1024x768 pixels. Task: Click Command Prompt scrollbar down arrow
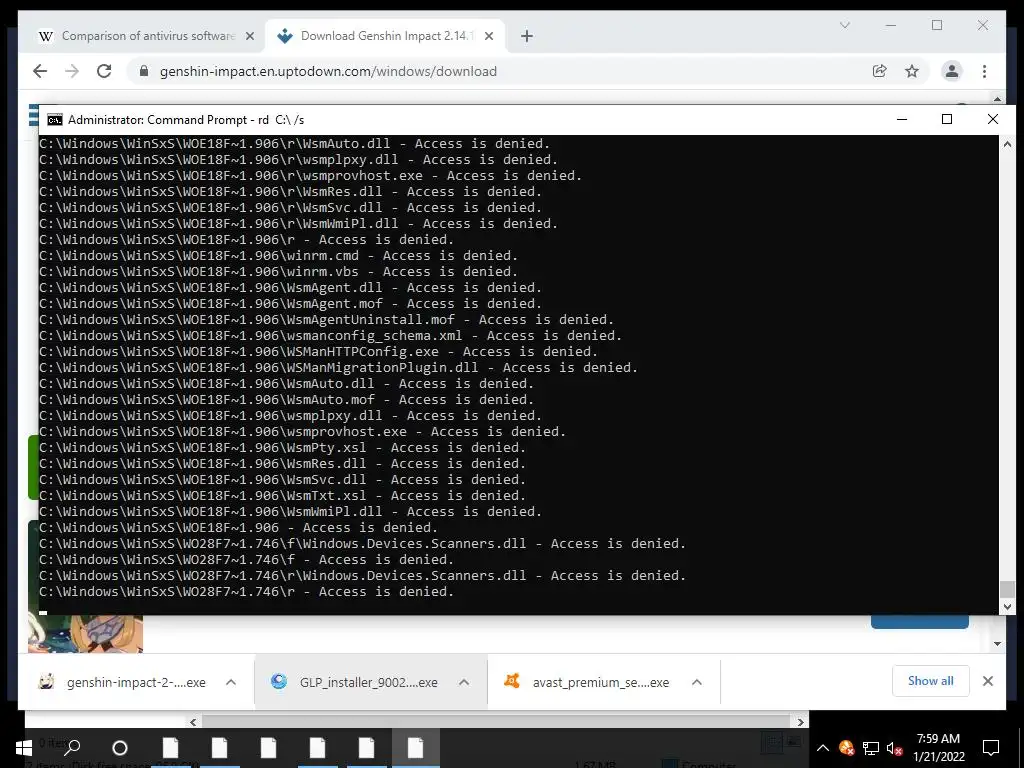coord(1007,607)
